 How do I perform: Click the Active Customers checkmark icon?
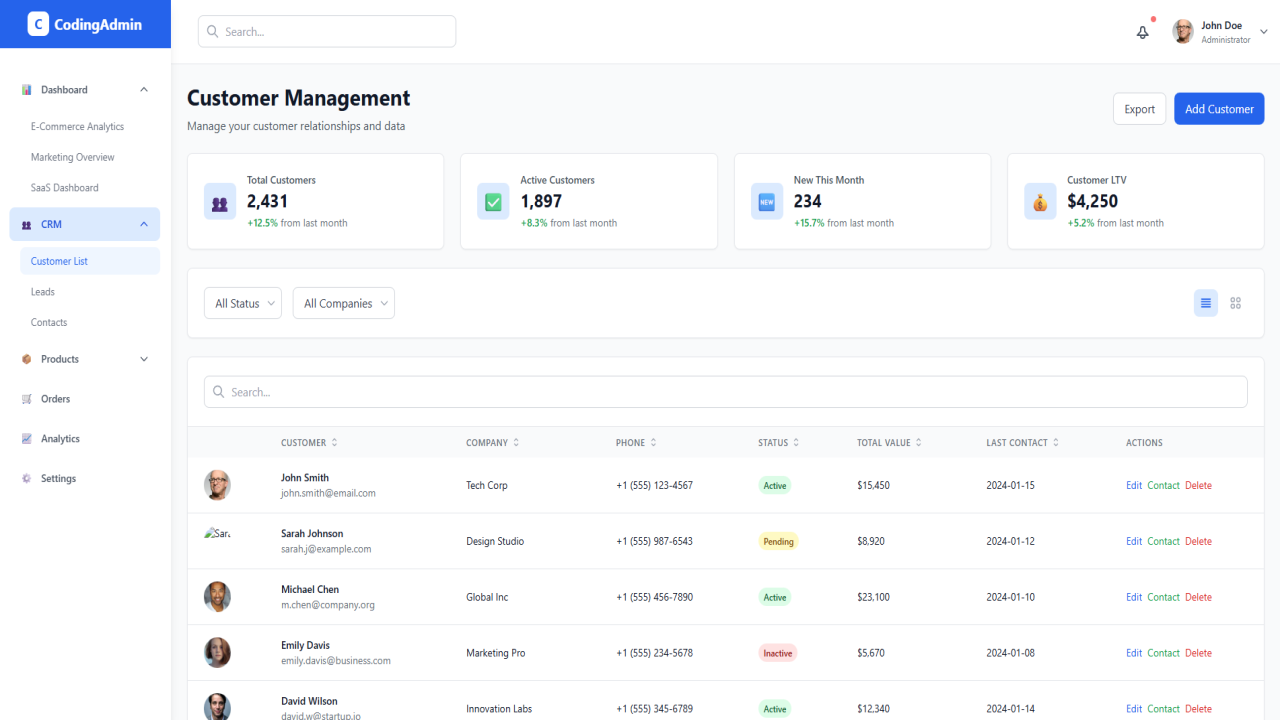coord(493,201)
